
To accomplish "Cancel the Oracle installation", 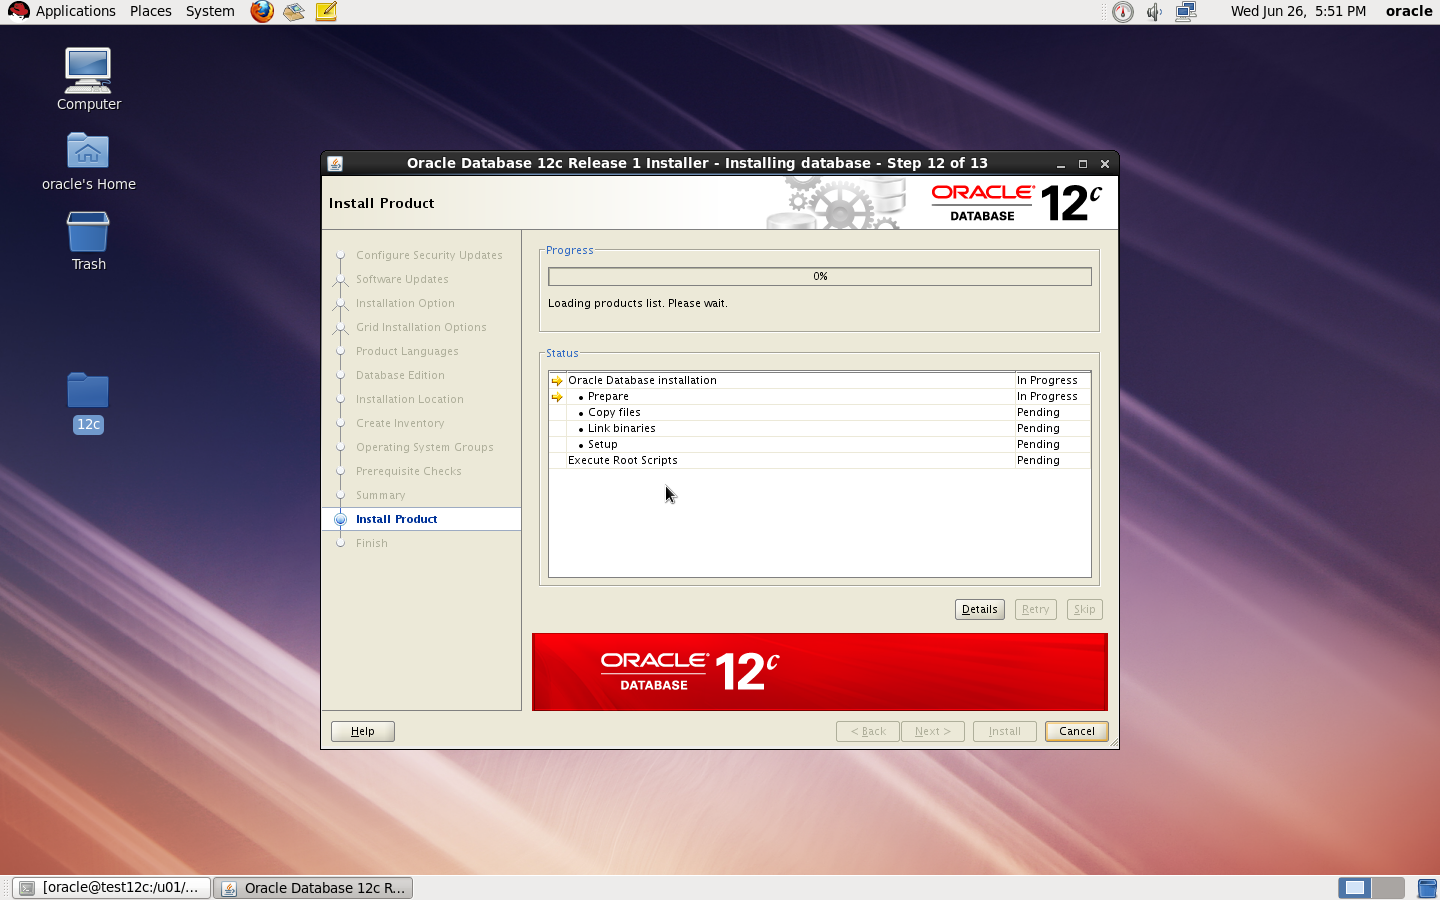I will [x=1076, y=731].
